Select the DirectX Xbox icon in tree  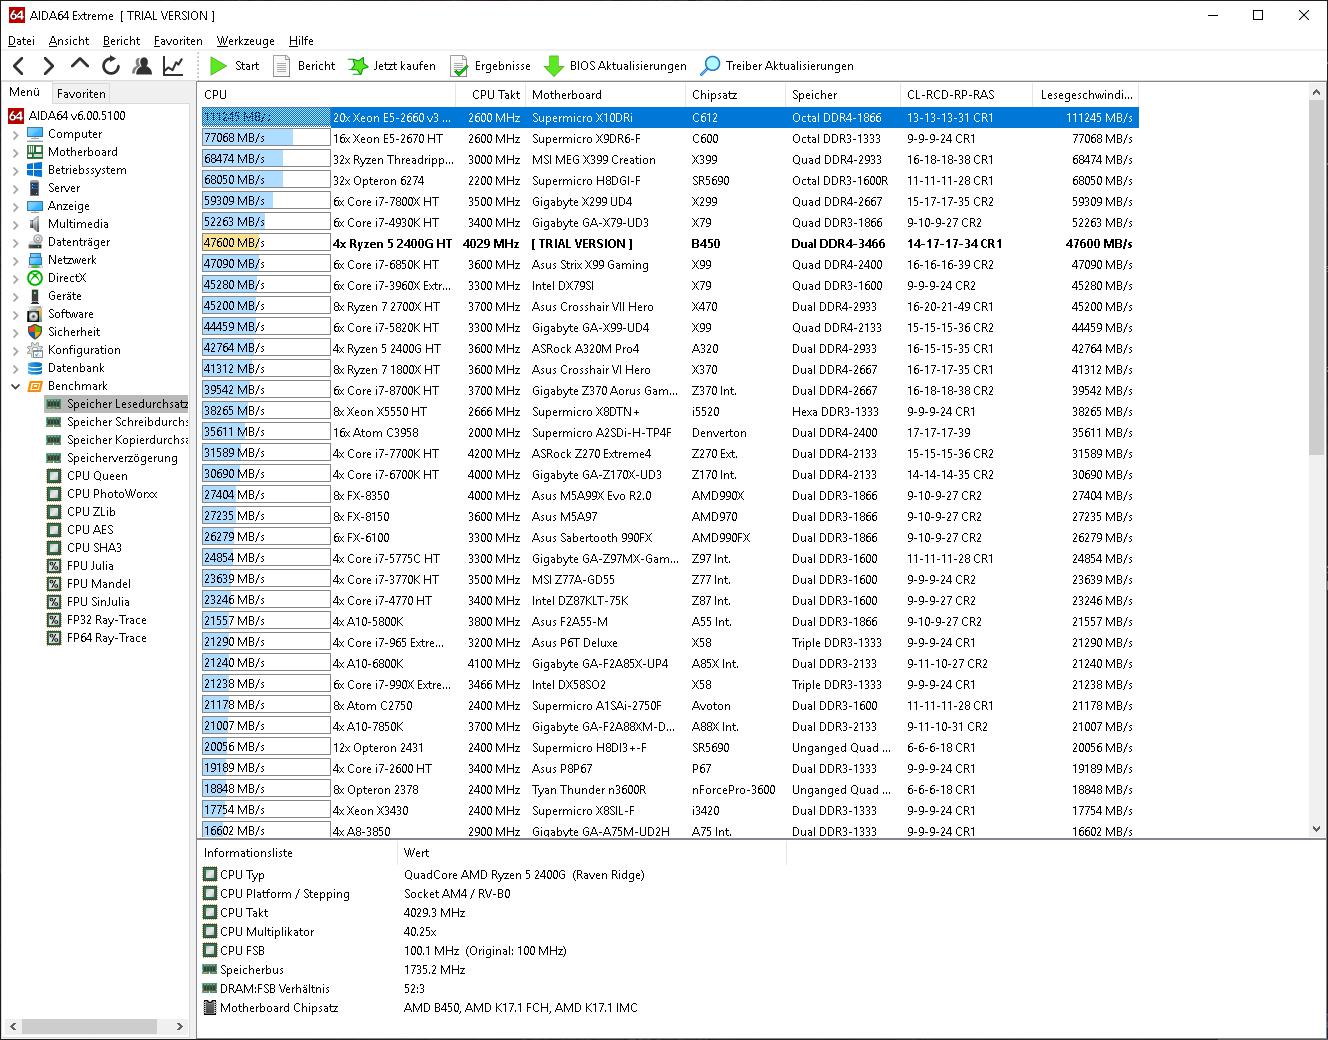click(x=35, y=278)
